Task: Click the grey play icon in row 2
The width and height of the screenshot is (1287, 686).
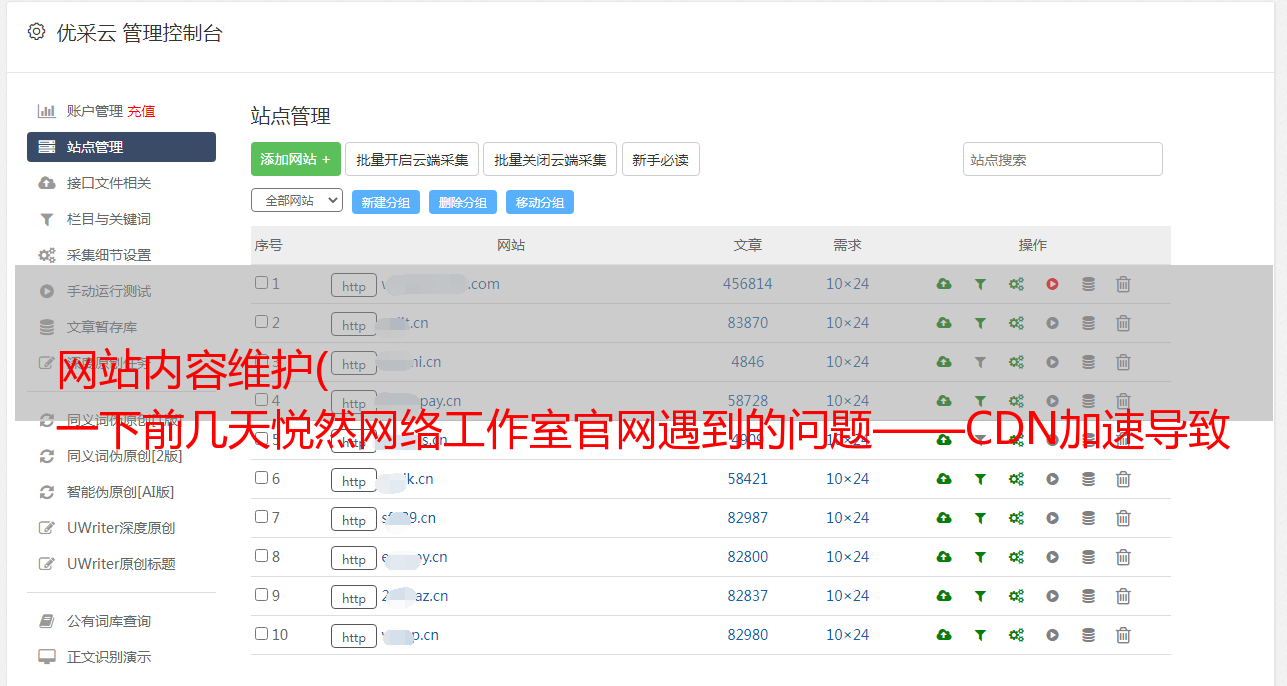Action: (1052, 323)
